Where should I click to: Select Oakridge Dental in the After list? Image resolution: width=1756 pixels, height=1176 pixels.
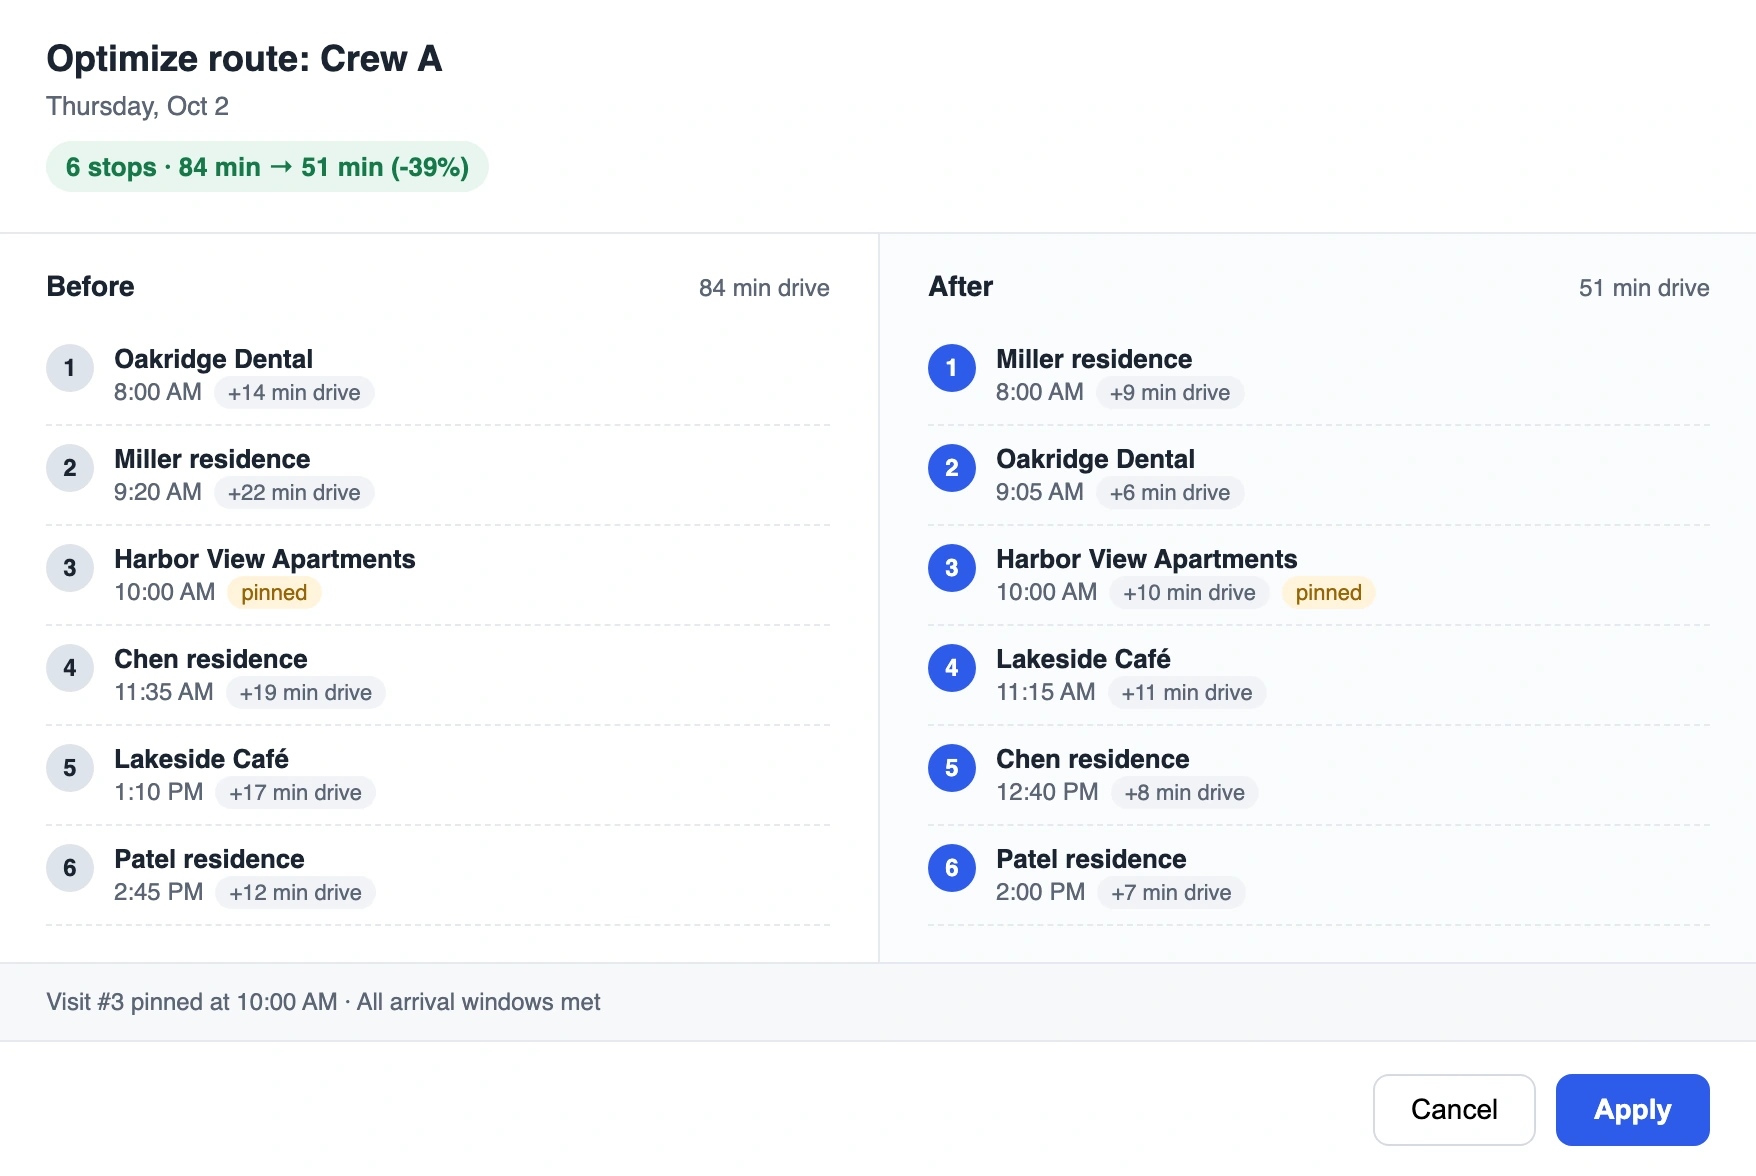(x=1095, y=459)
